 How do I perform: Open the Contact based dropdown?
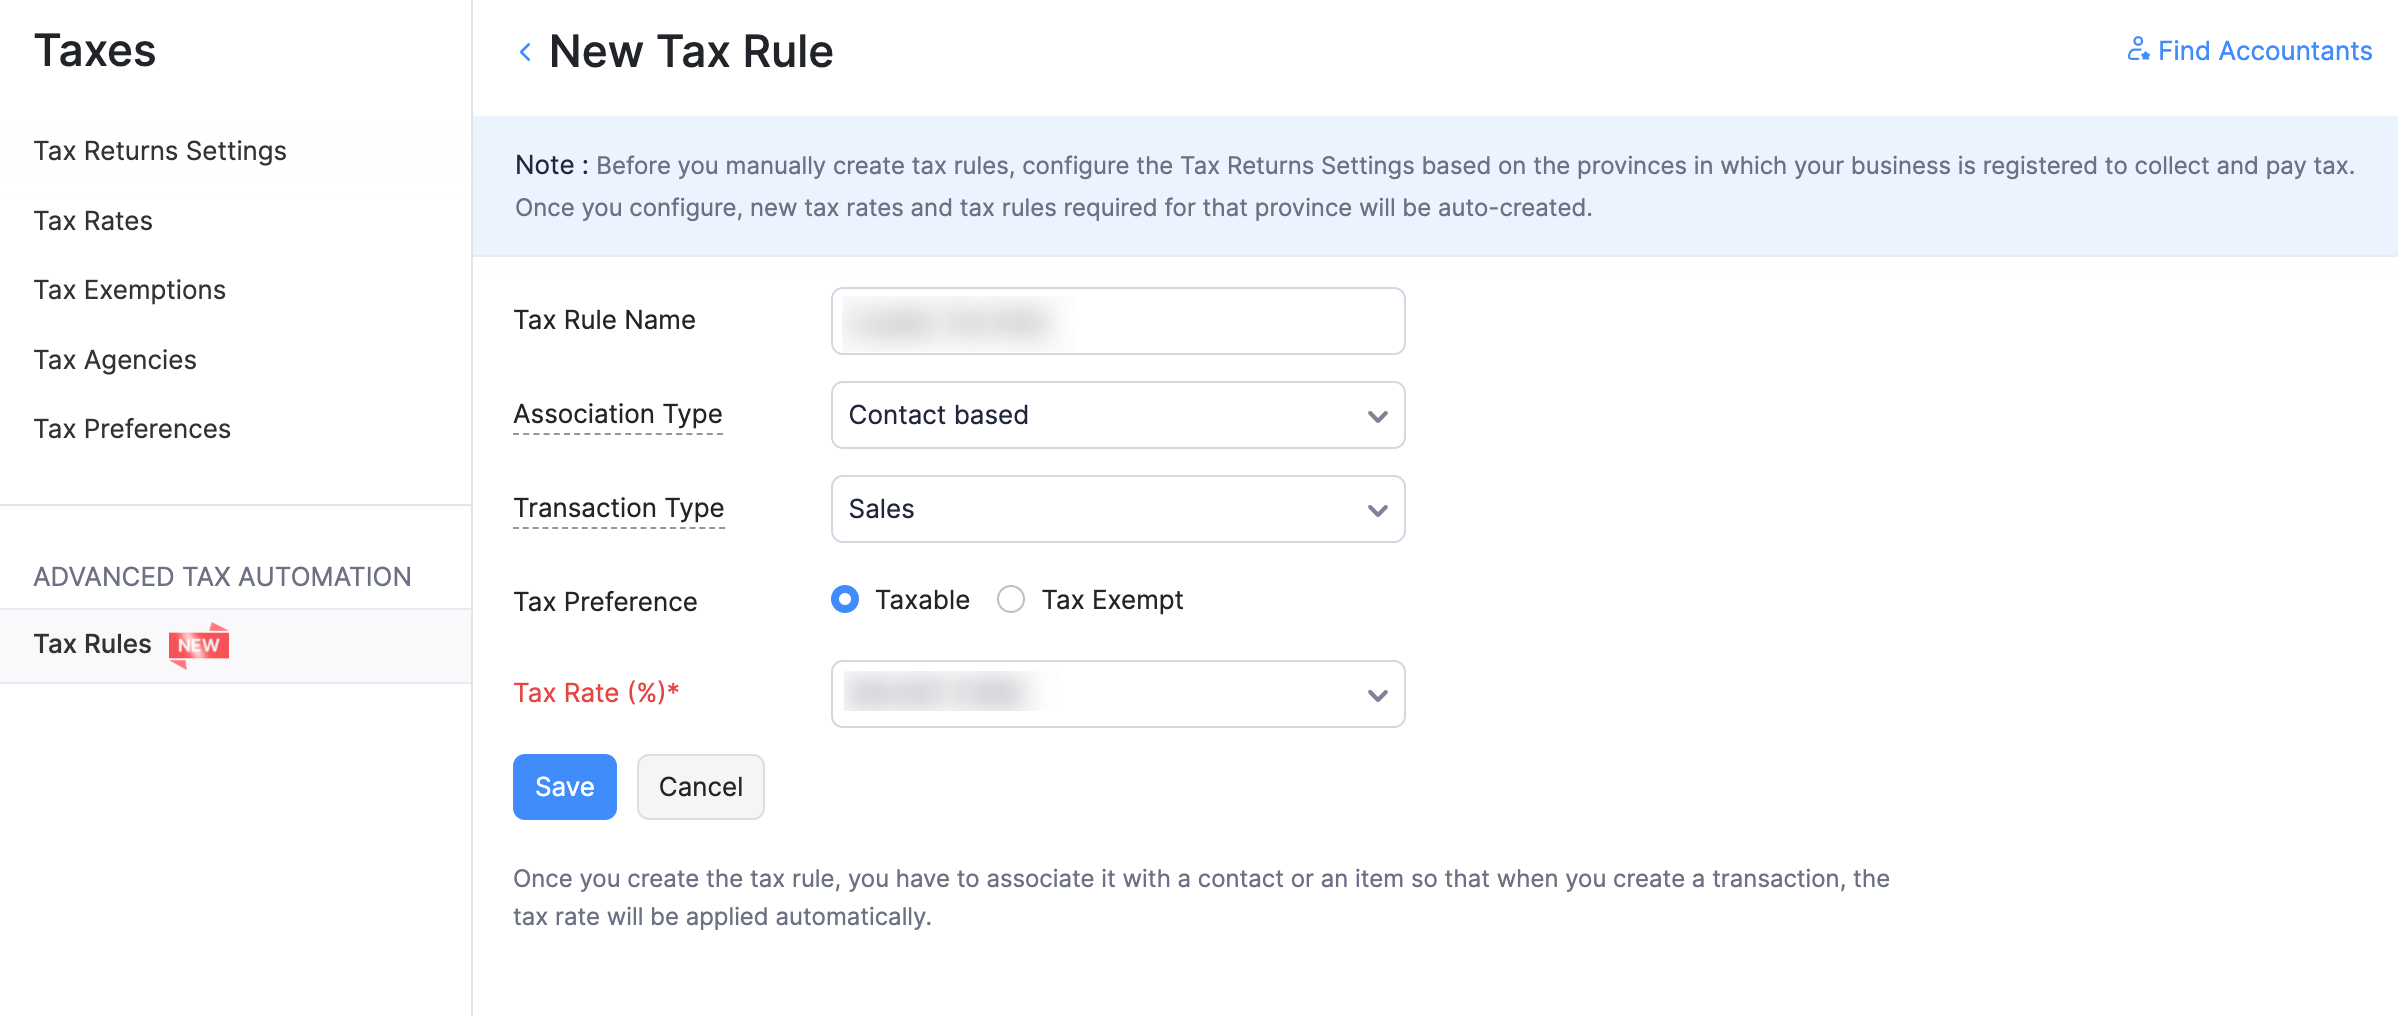tap(1117, 415)
